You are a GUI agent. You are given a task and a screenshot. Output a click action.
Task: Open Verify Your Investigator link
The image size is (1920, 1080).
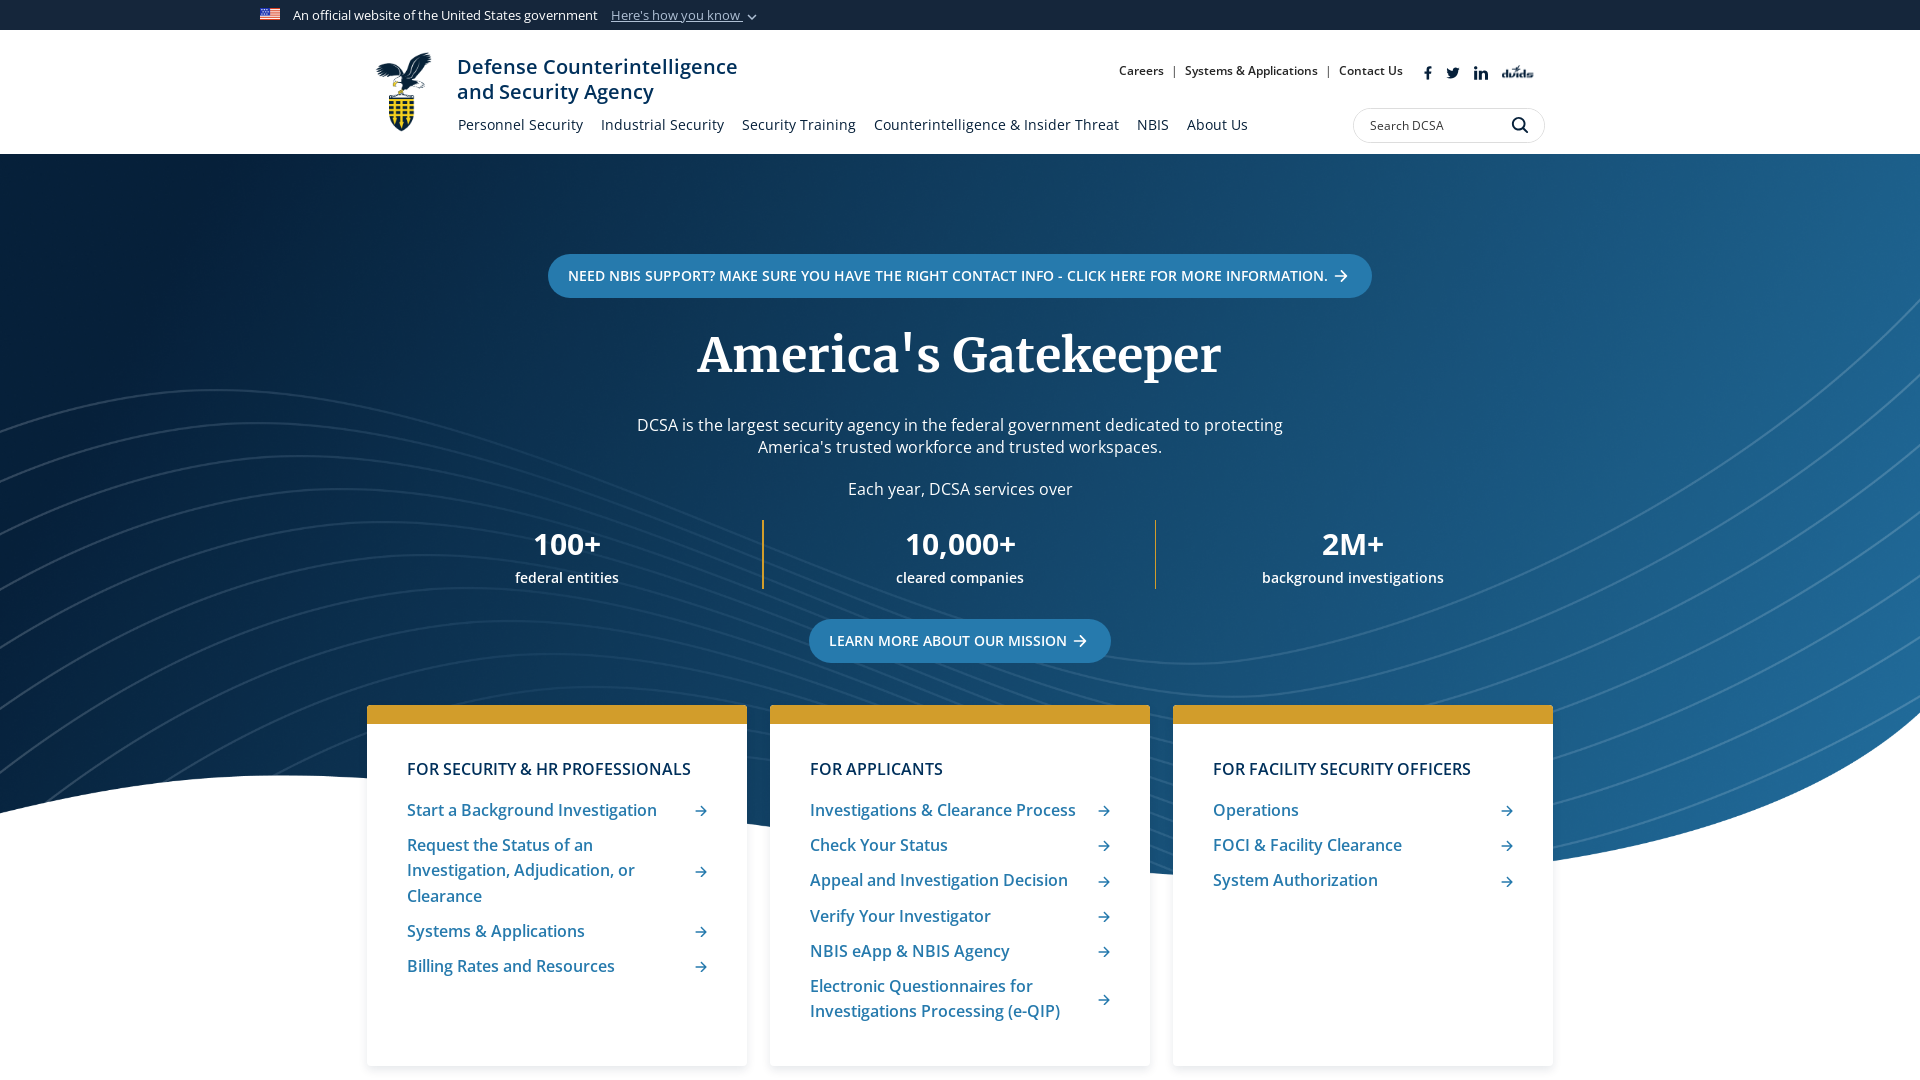tap(900, 916)
